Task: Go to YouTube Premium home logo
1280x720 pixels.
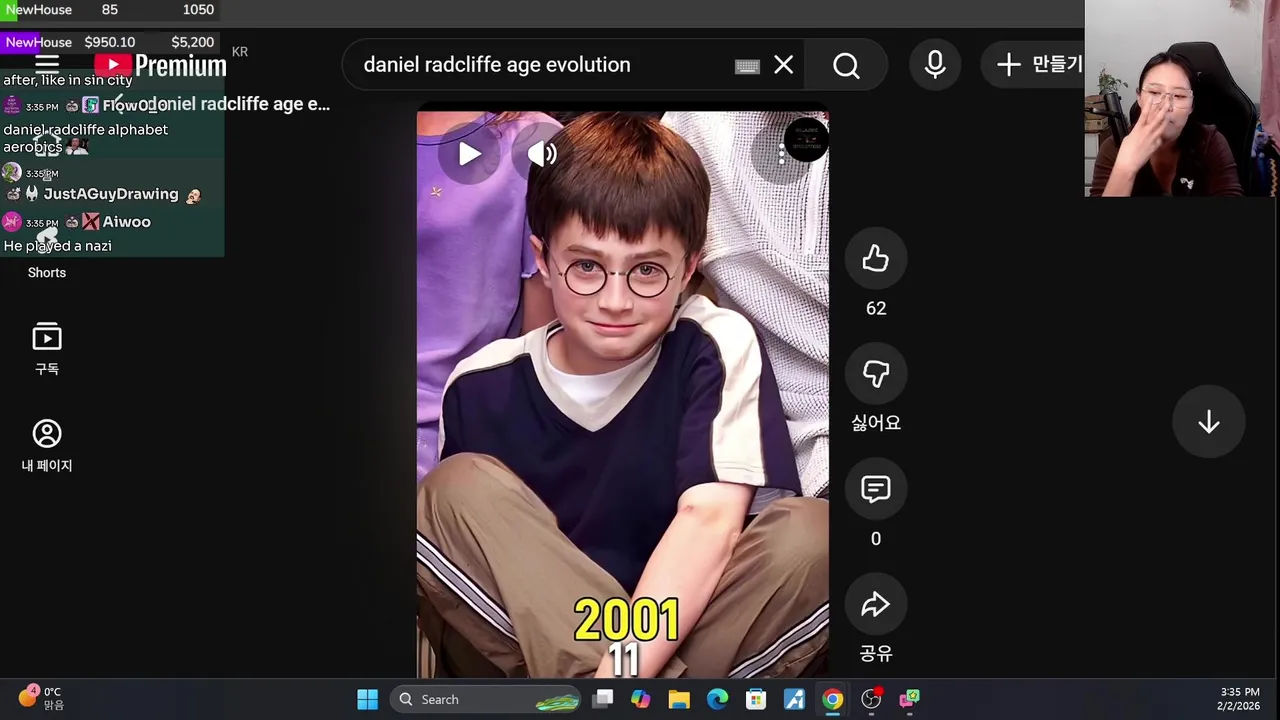Action: 161,66
